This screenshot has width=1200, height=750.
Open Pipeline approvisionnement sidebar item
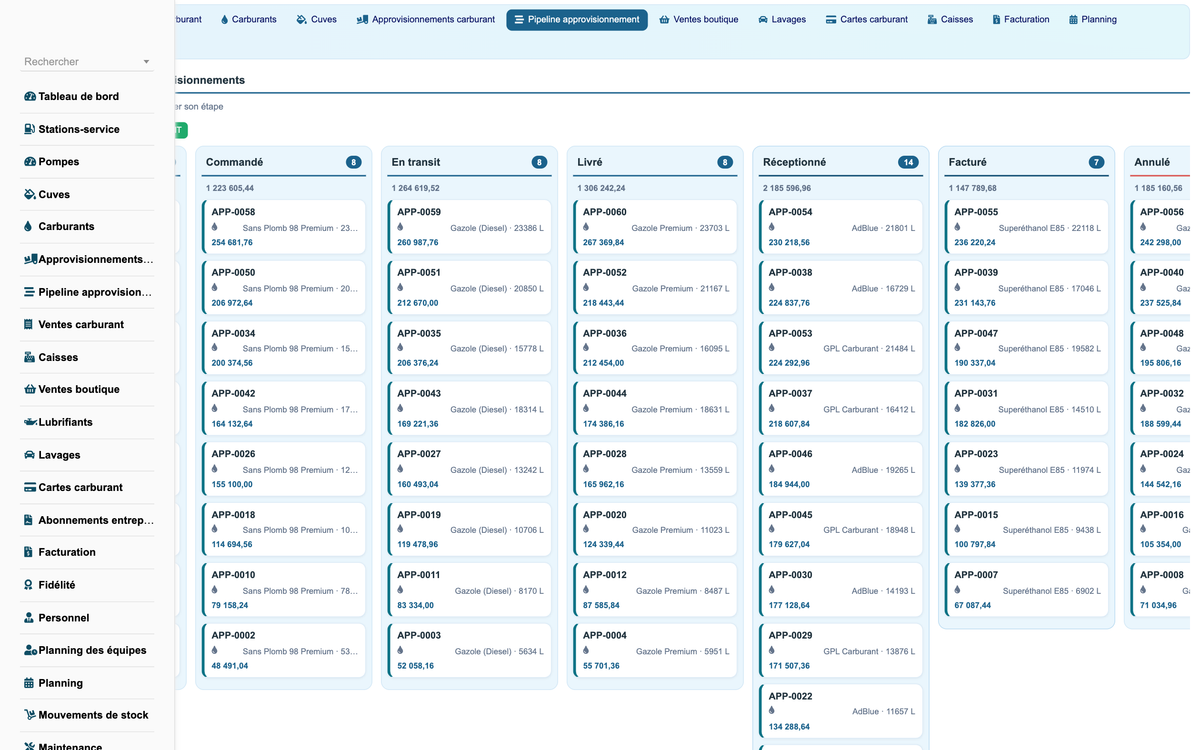tap(88, 292)
